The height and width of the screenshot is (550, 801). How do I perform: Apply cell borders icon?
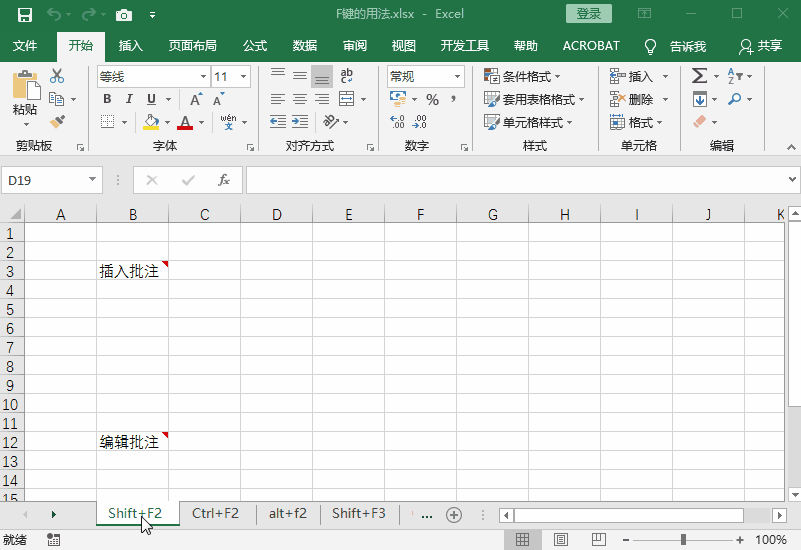[x=107, y=122]
